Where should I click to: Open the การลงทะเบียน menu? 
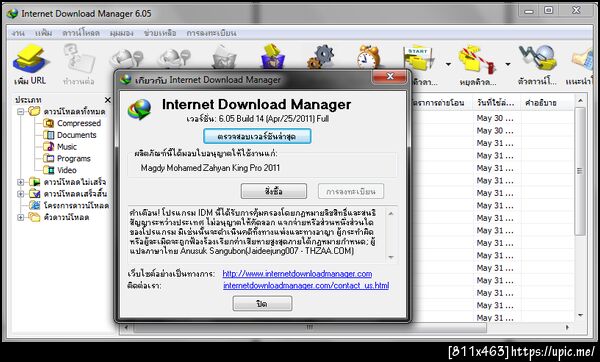pyautogui.click(x=212, y=33)
